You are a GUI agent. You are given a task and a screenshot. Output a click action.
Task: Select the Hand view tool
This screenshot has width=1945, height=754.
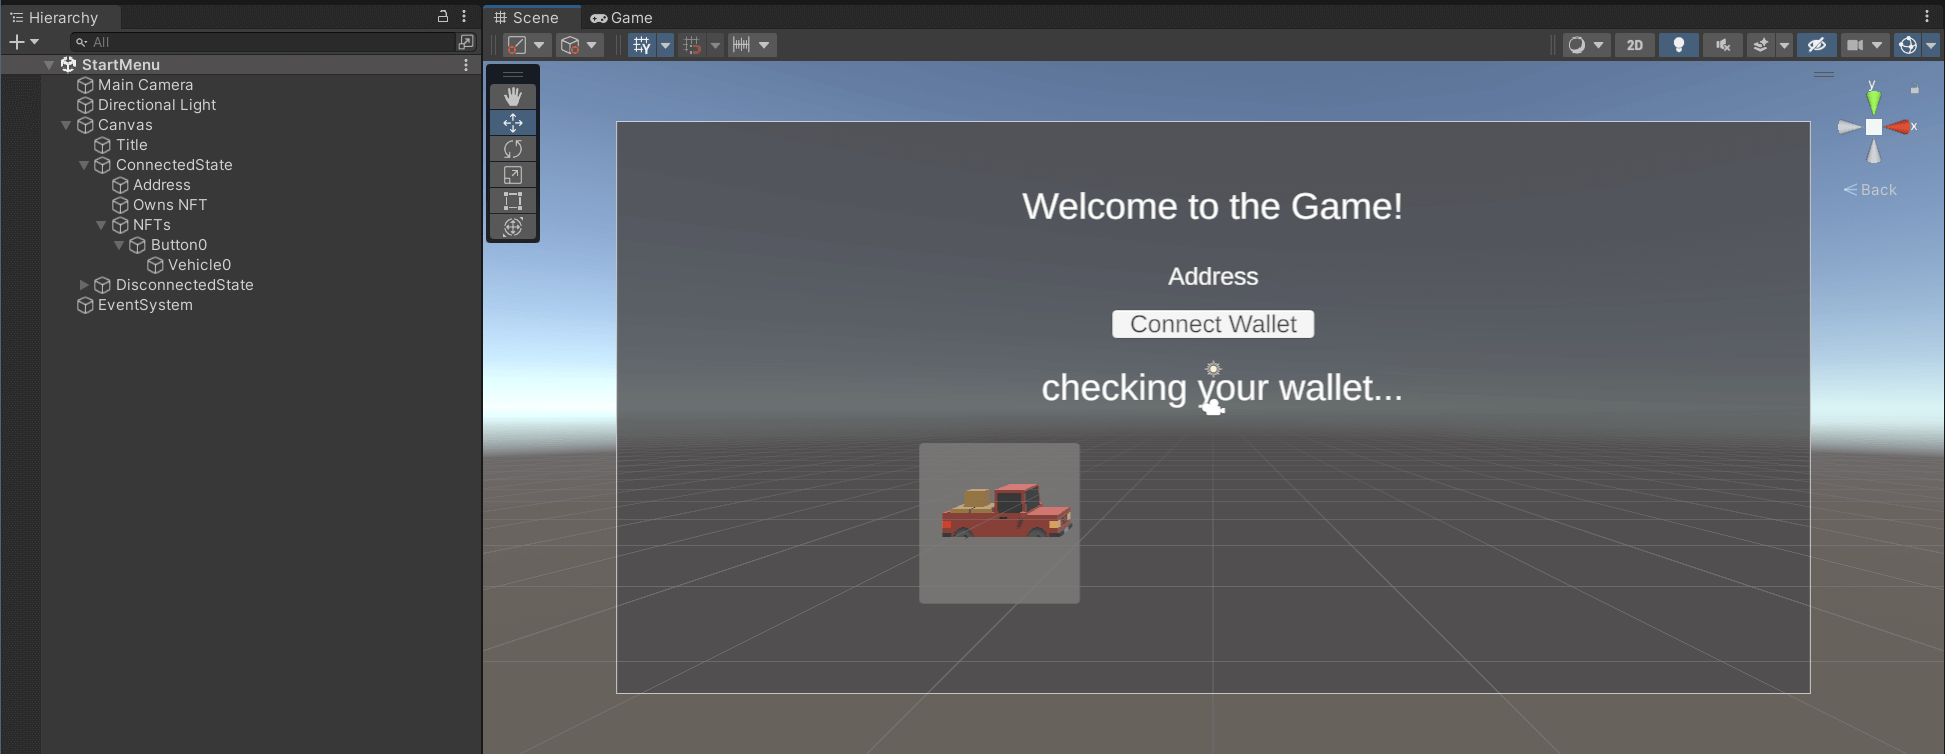pos(513,96)
